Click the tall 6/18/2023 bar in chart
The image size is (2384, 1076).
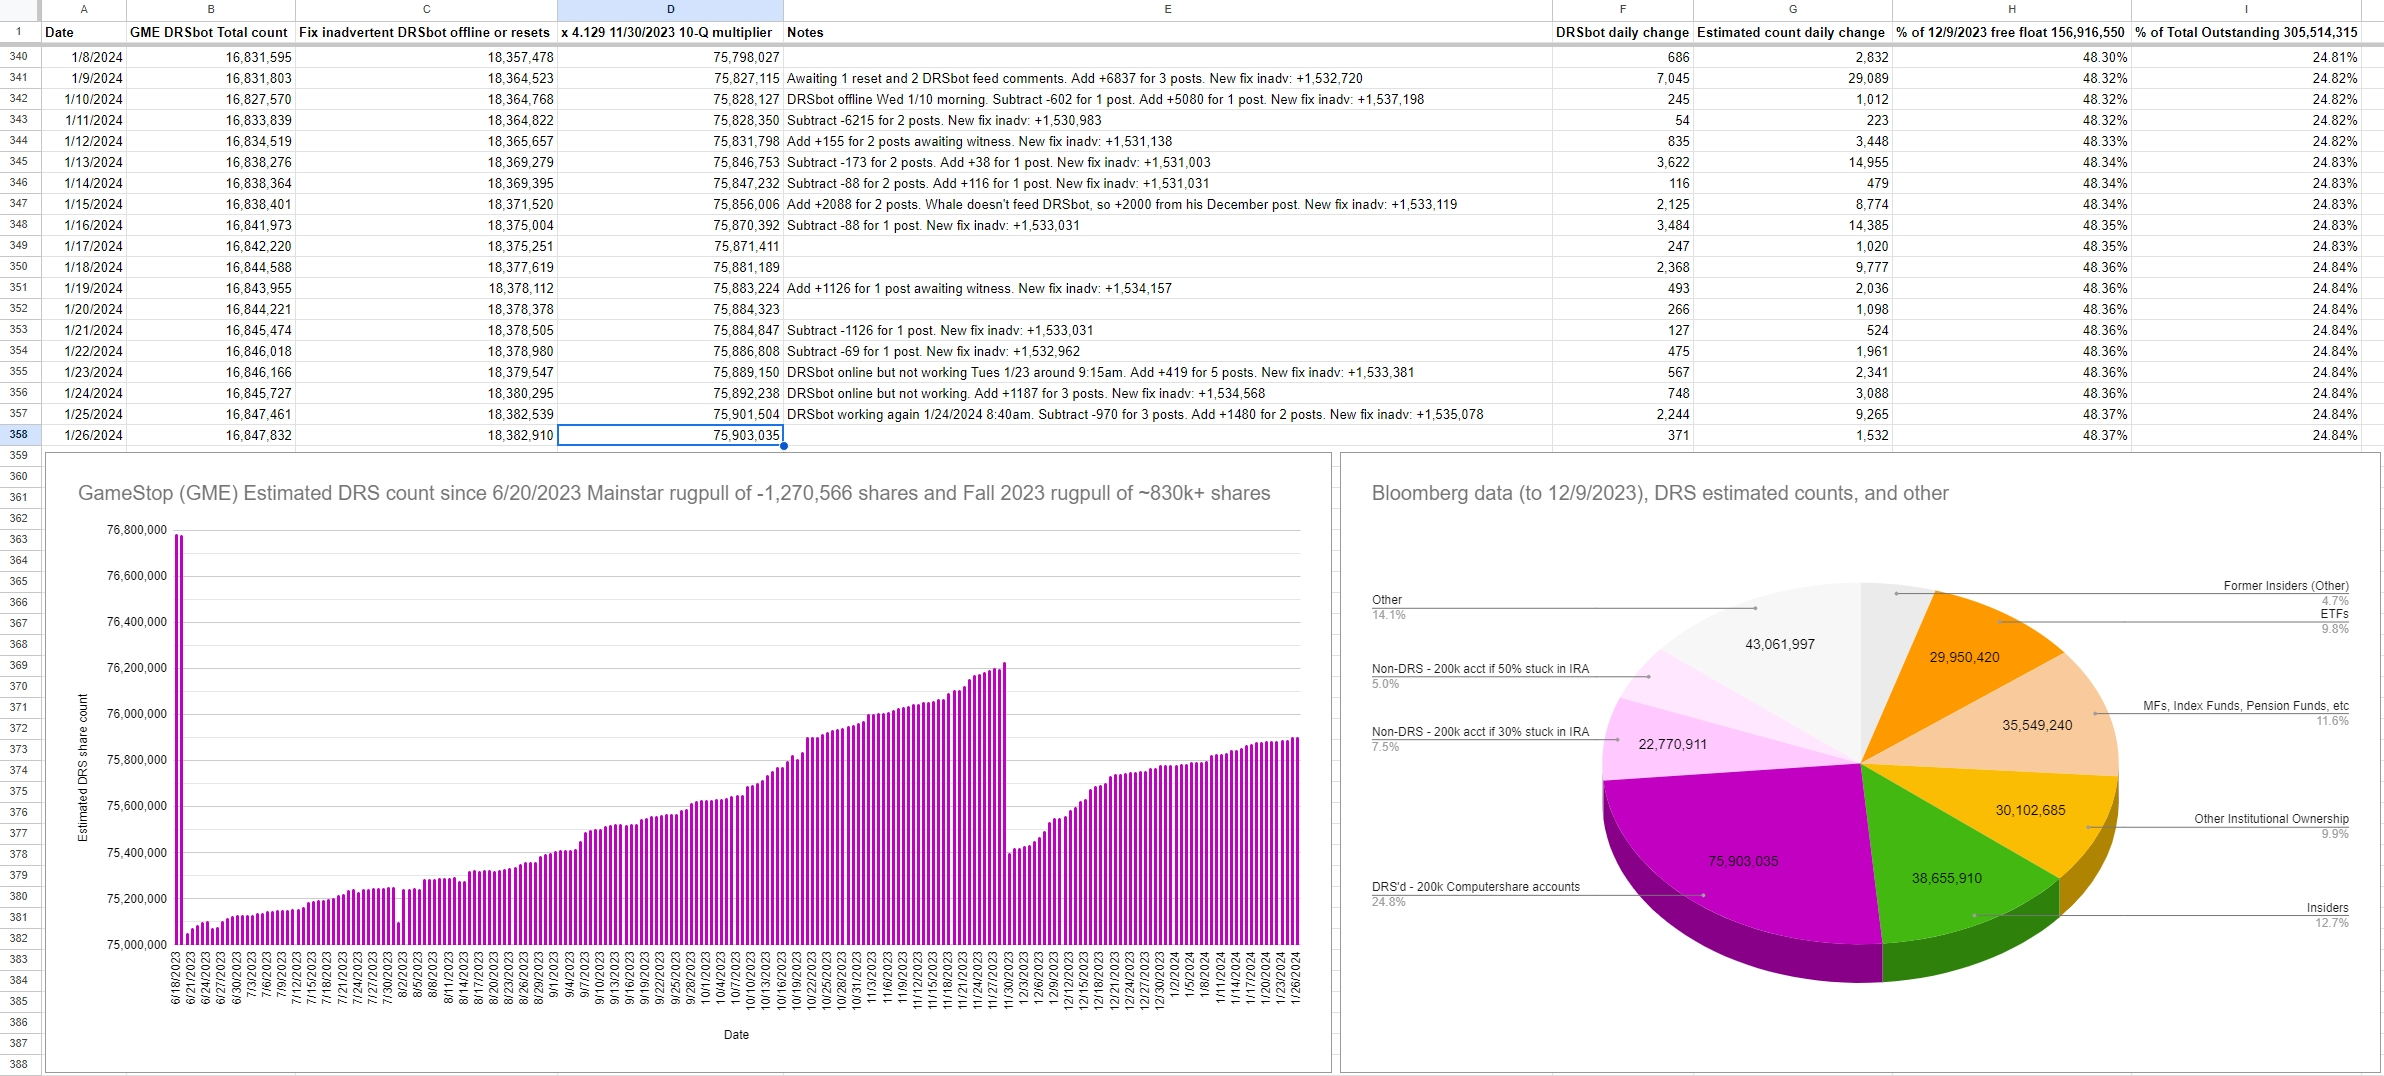(179, 740)
